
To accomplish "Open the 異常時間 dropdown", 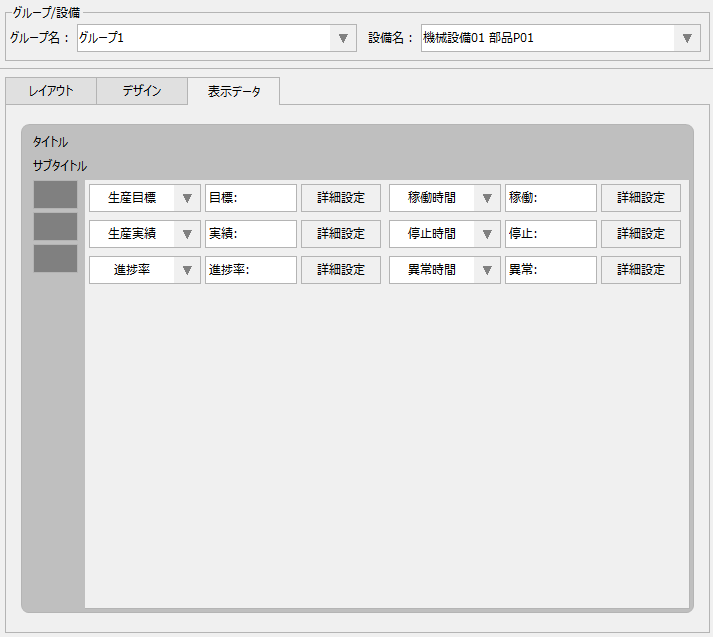I will [487, 270].
